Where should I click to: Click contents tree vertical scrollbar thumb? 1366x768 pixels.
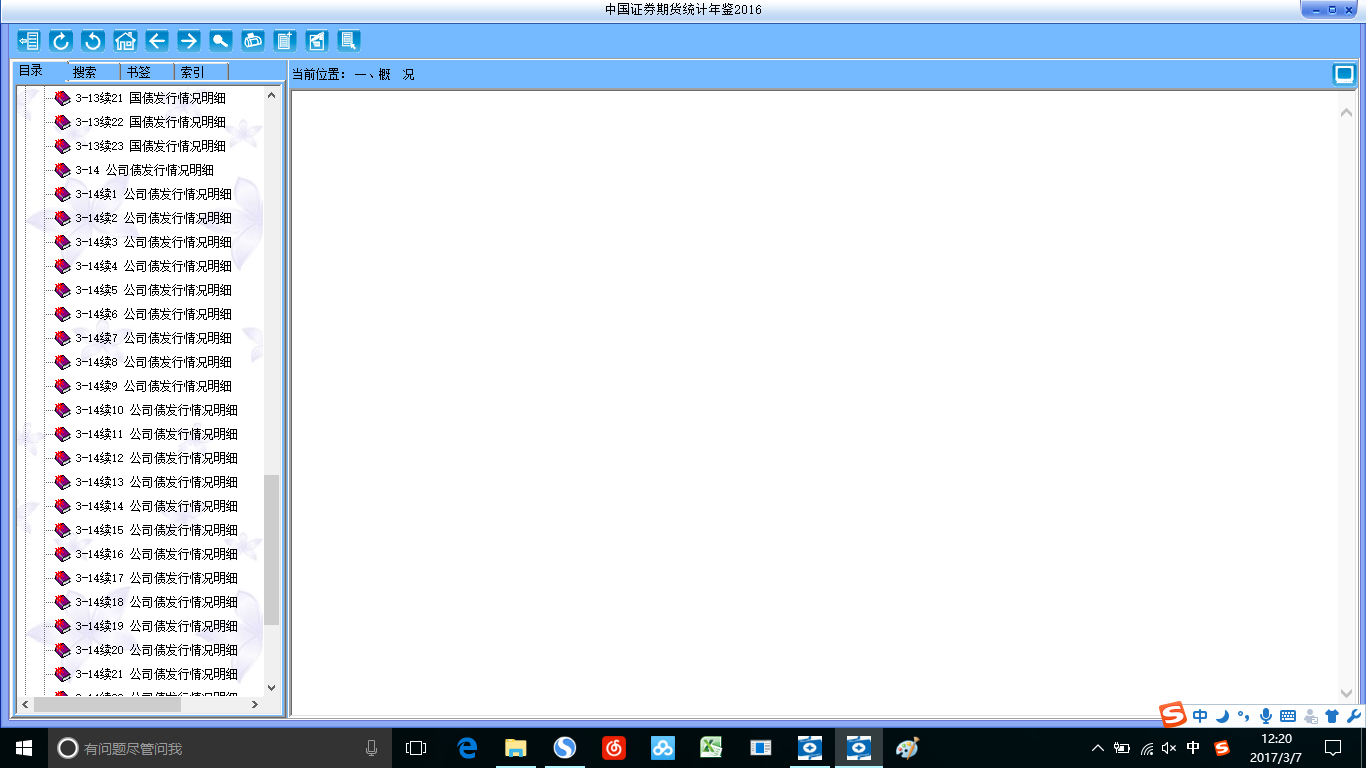[271, 550]
